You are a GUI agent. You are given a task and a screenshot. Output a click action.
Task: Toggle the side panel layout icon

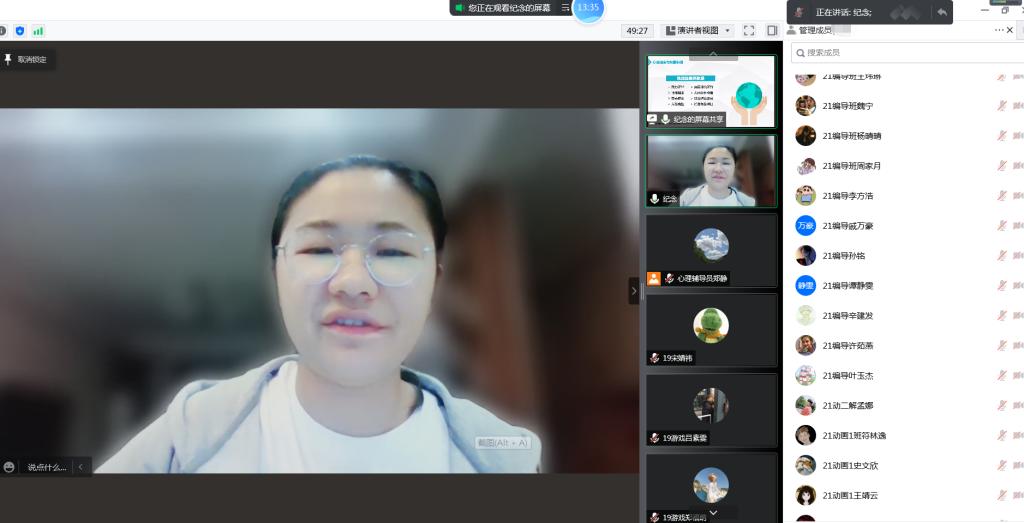tap(772, 31)
